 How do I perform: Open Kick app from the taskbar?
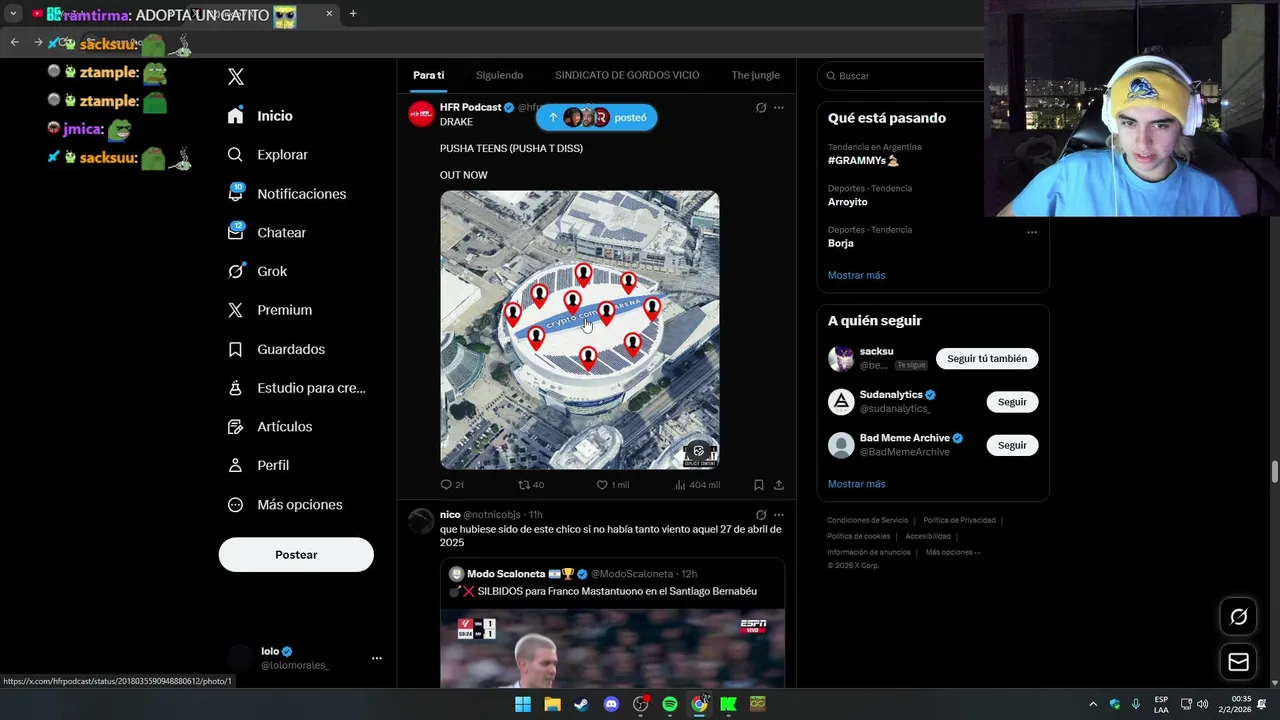[x=728, y=704]
